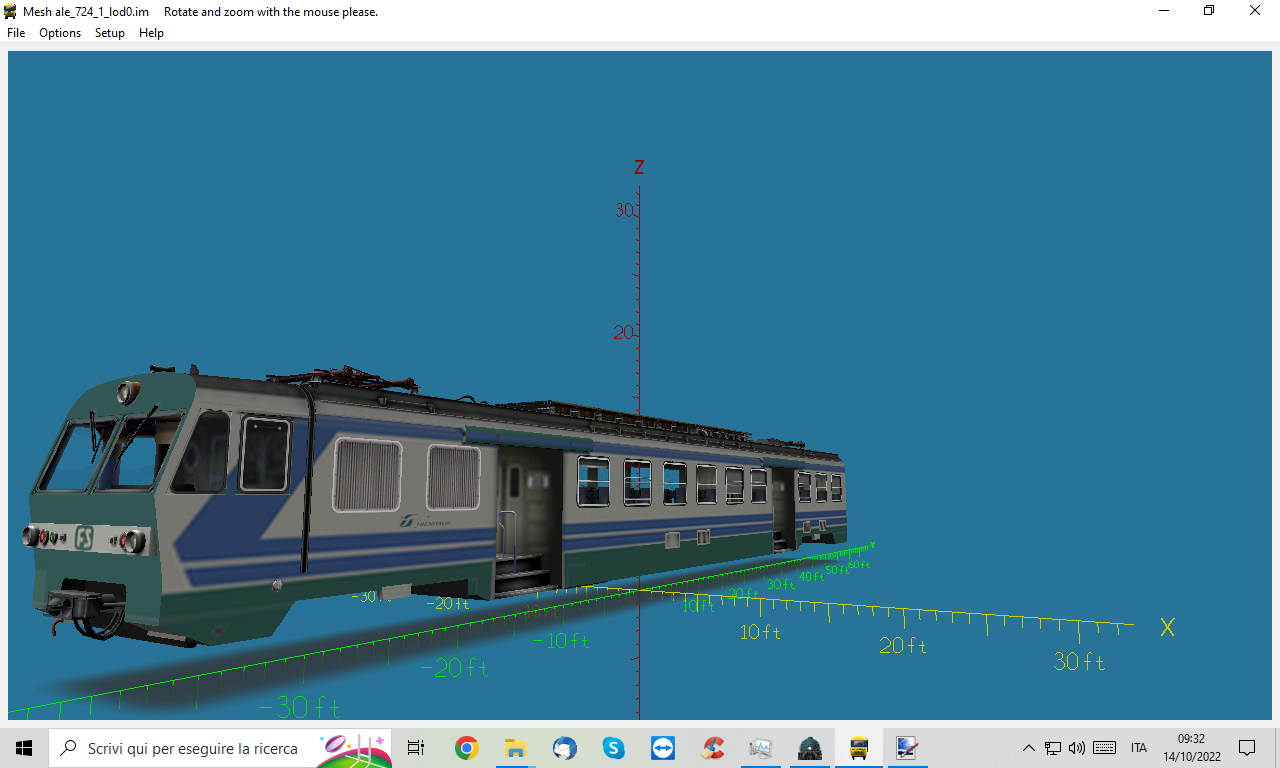This screenshot has height=768, width=1280.
Task: Click the yellow X axis label
Action: pos(1167,628)
